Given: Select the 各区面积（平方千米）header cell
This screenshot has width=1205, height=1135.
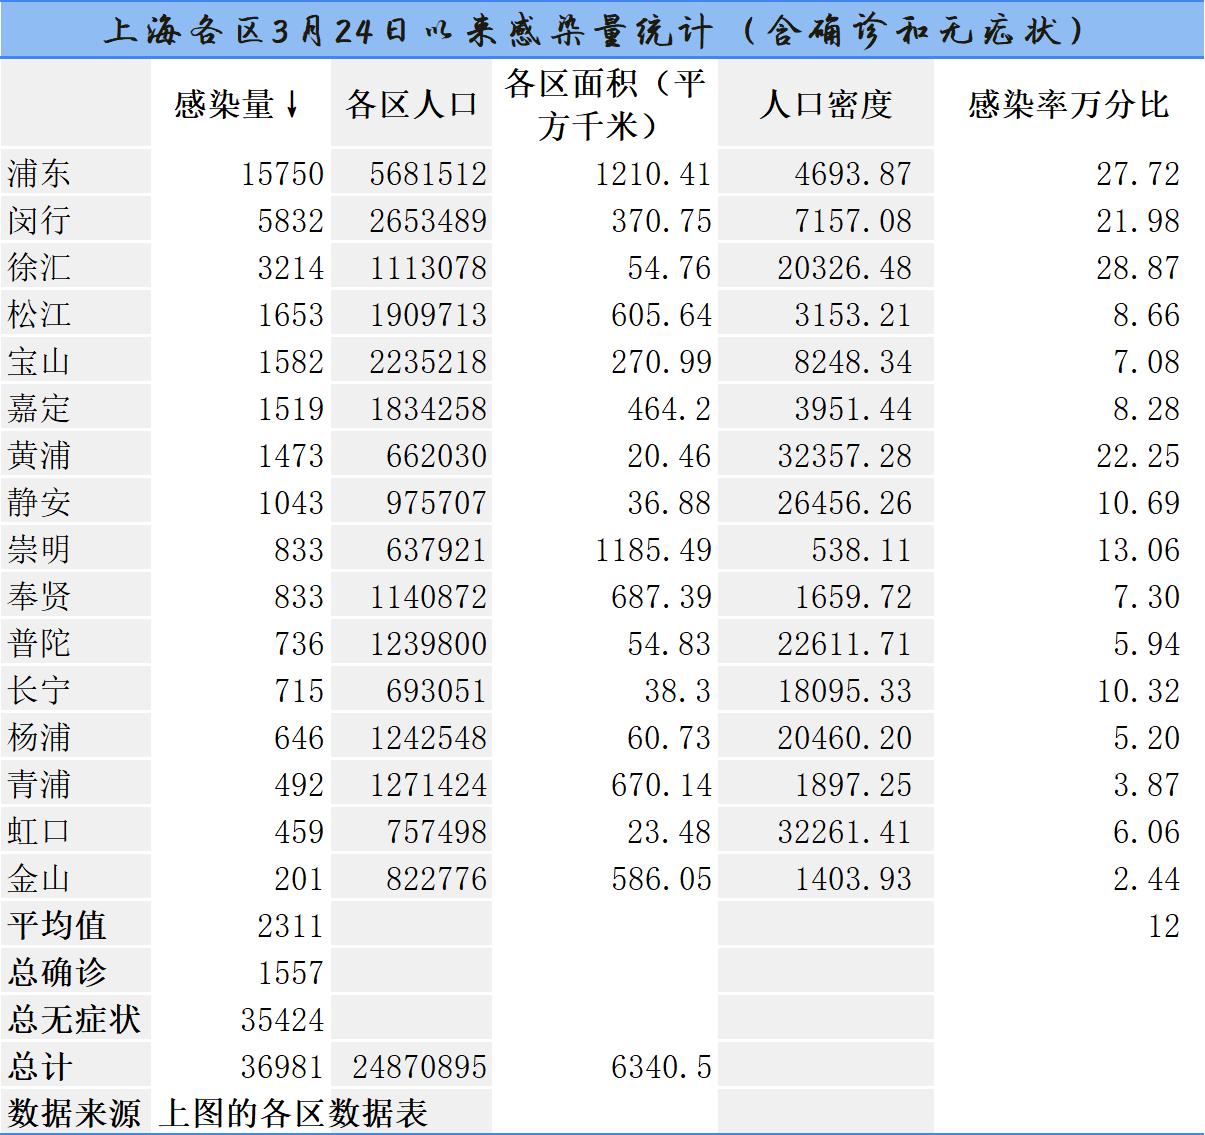Looking at the screenshot, I should [x=605, y=104].
